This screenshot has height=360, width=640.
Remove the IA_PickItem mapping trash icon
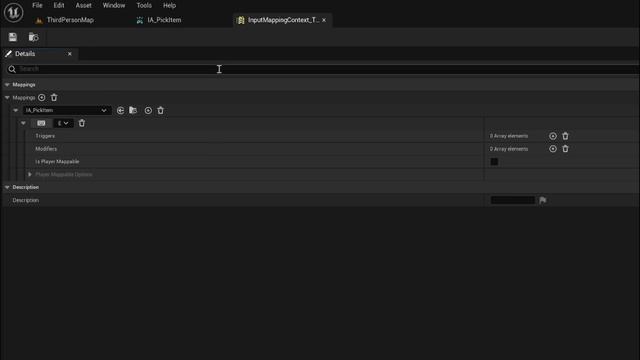(x=160, y=111)
